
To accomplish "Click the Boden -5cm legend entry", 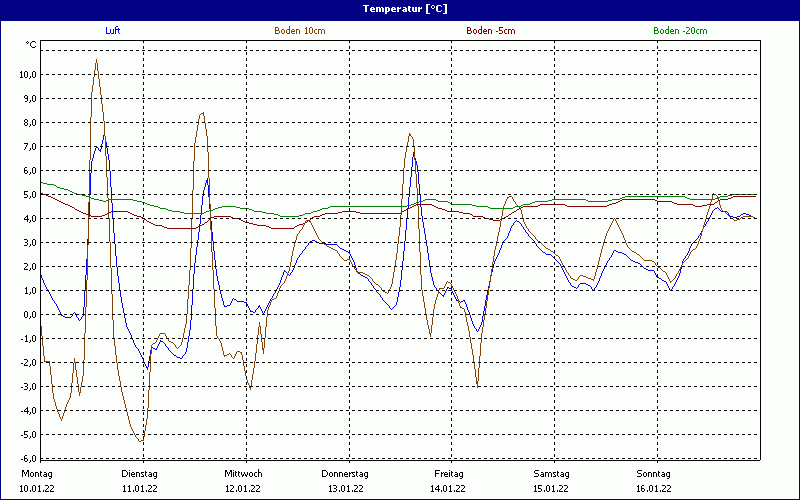I will coord(490,31).
